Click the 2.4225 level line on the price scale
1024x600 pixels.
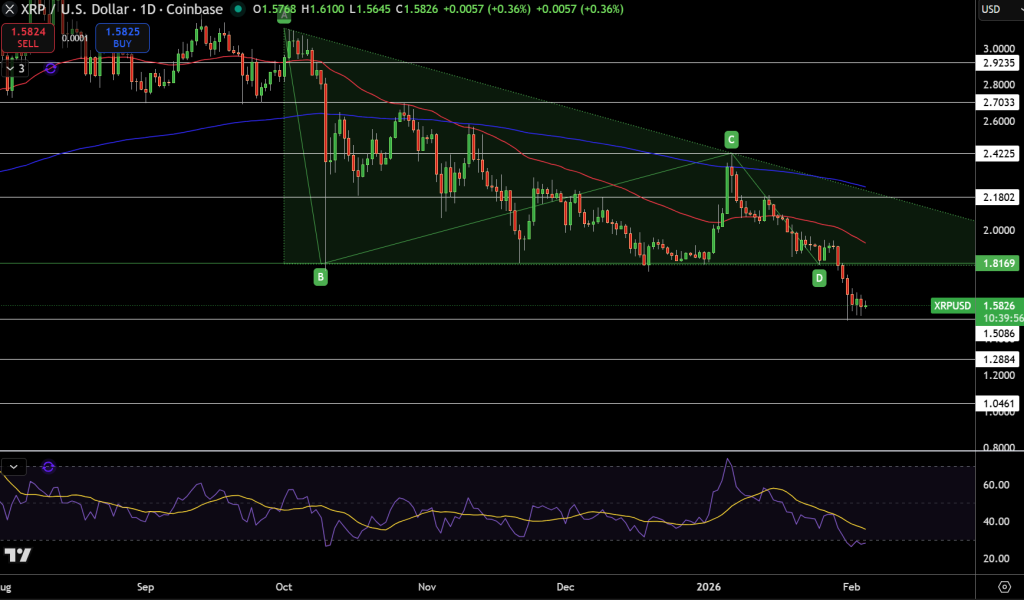[x=997, y=153]
